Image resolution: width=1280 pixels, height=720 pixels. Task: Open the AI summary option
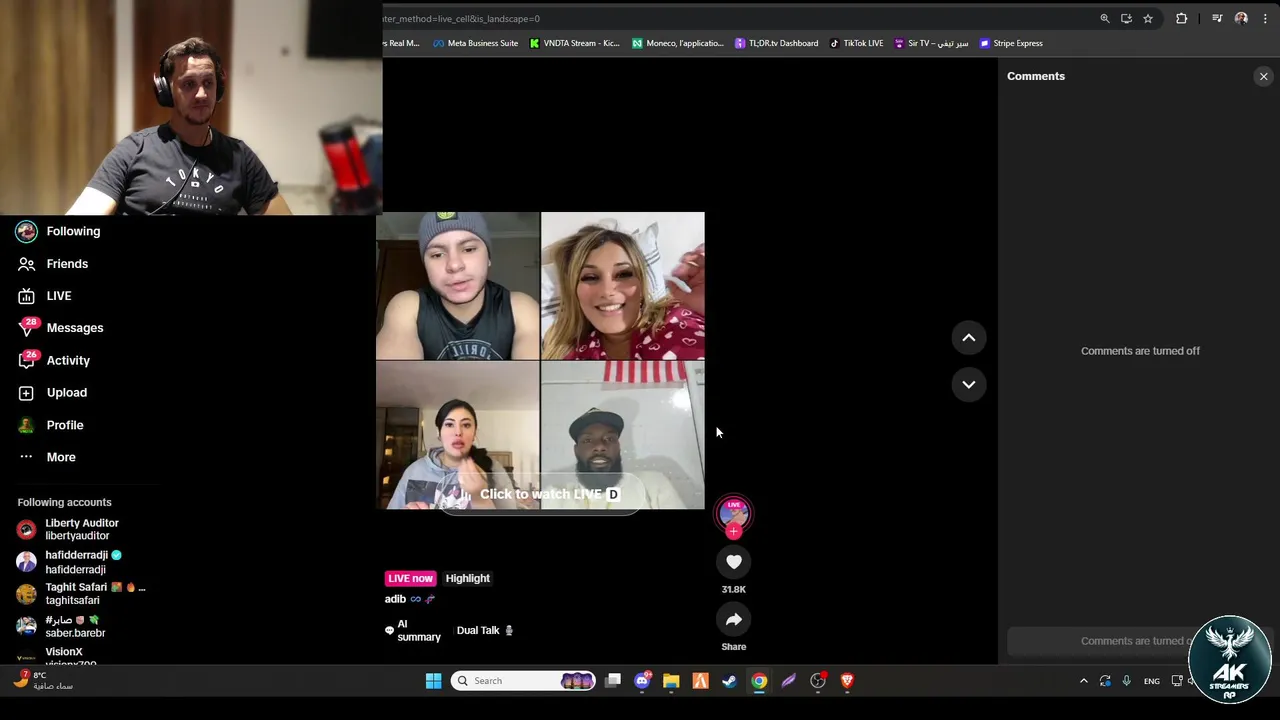pos(413,630)
